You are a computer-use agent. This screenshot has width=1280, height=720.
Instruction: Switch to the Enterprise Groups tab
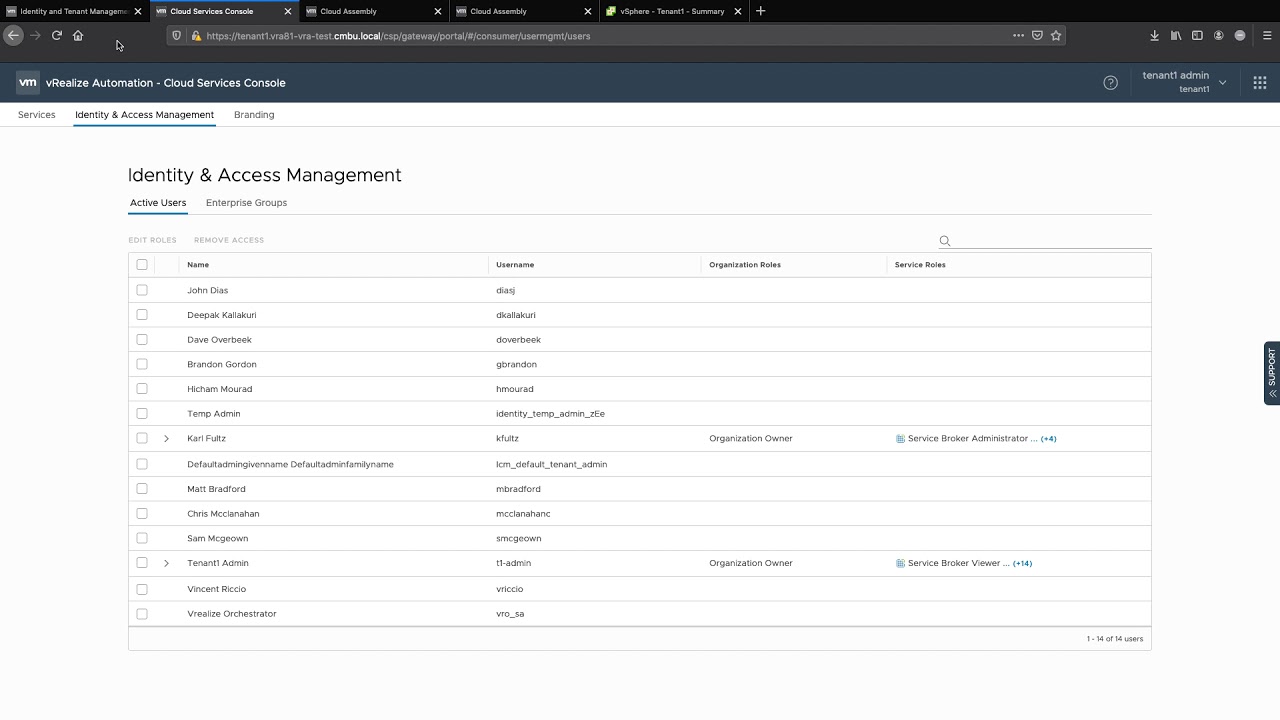point(246,203)
